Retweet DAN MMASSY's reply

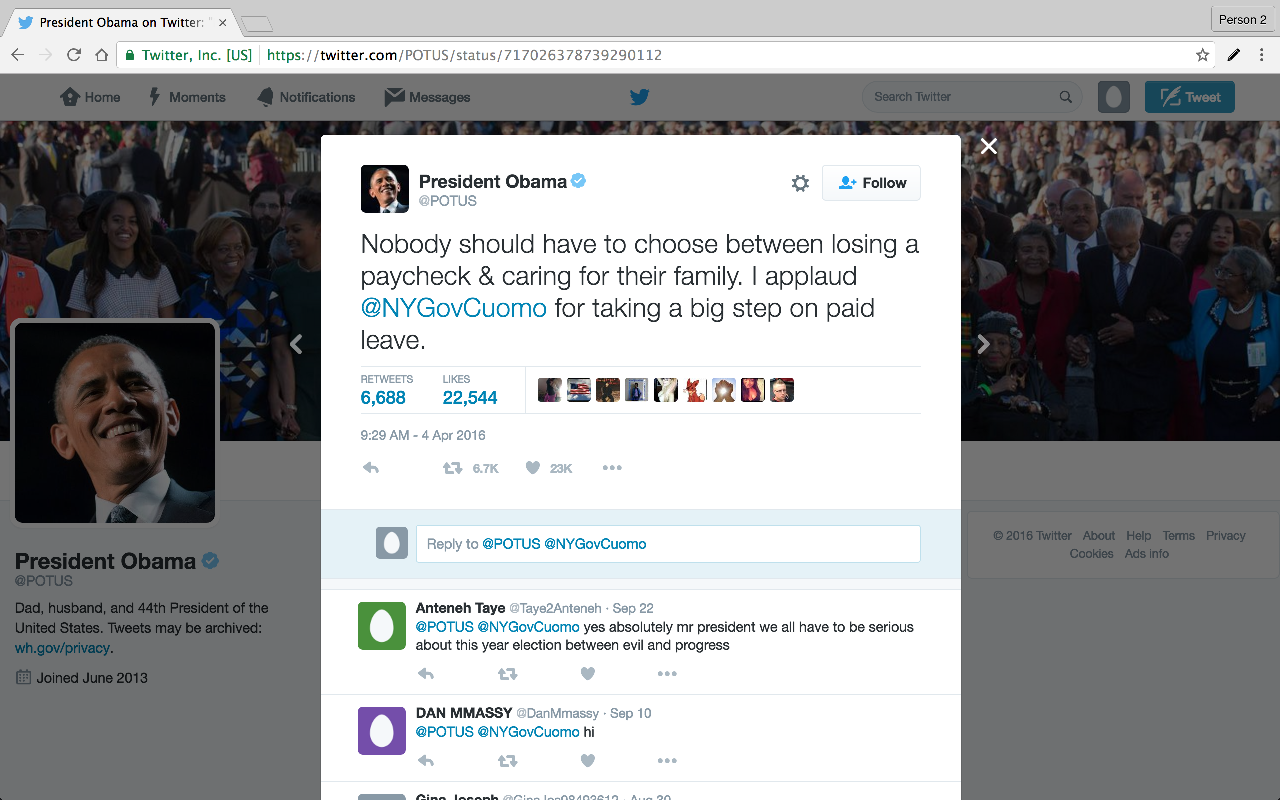(x=507, y=761)
